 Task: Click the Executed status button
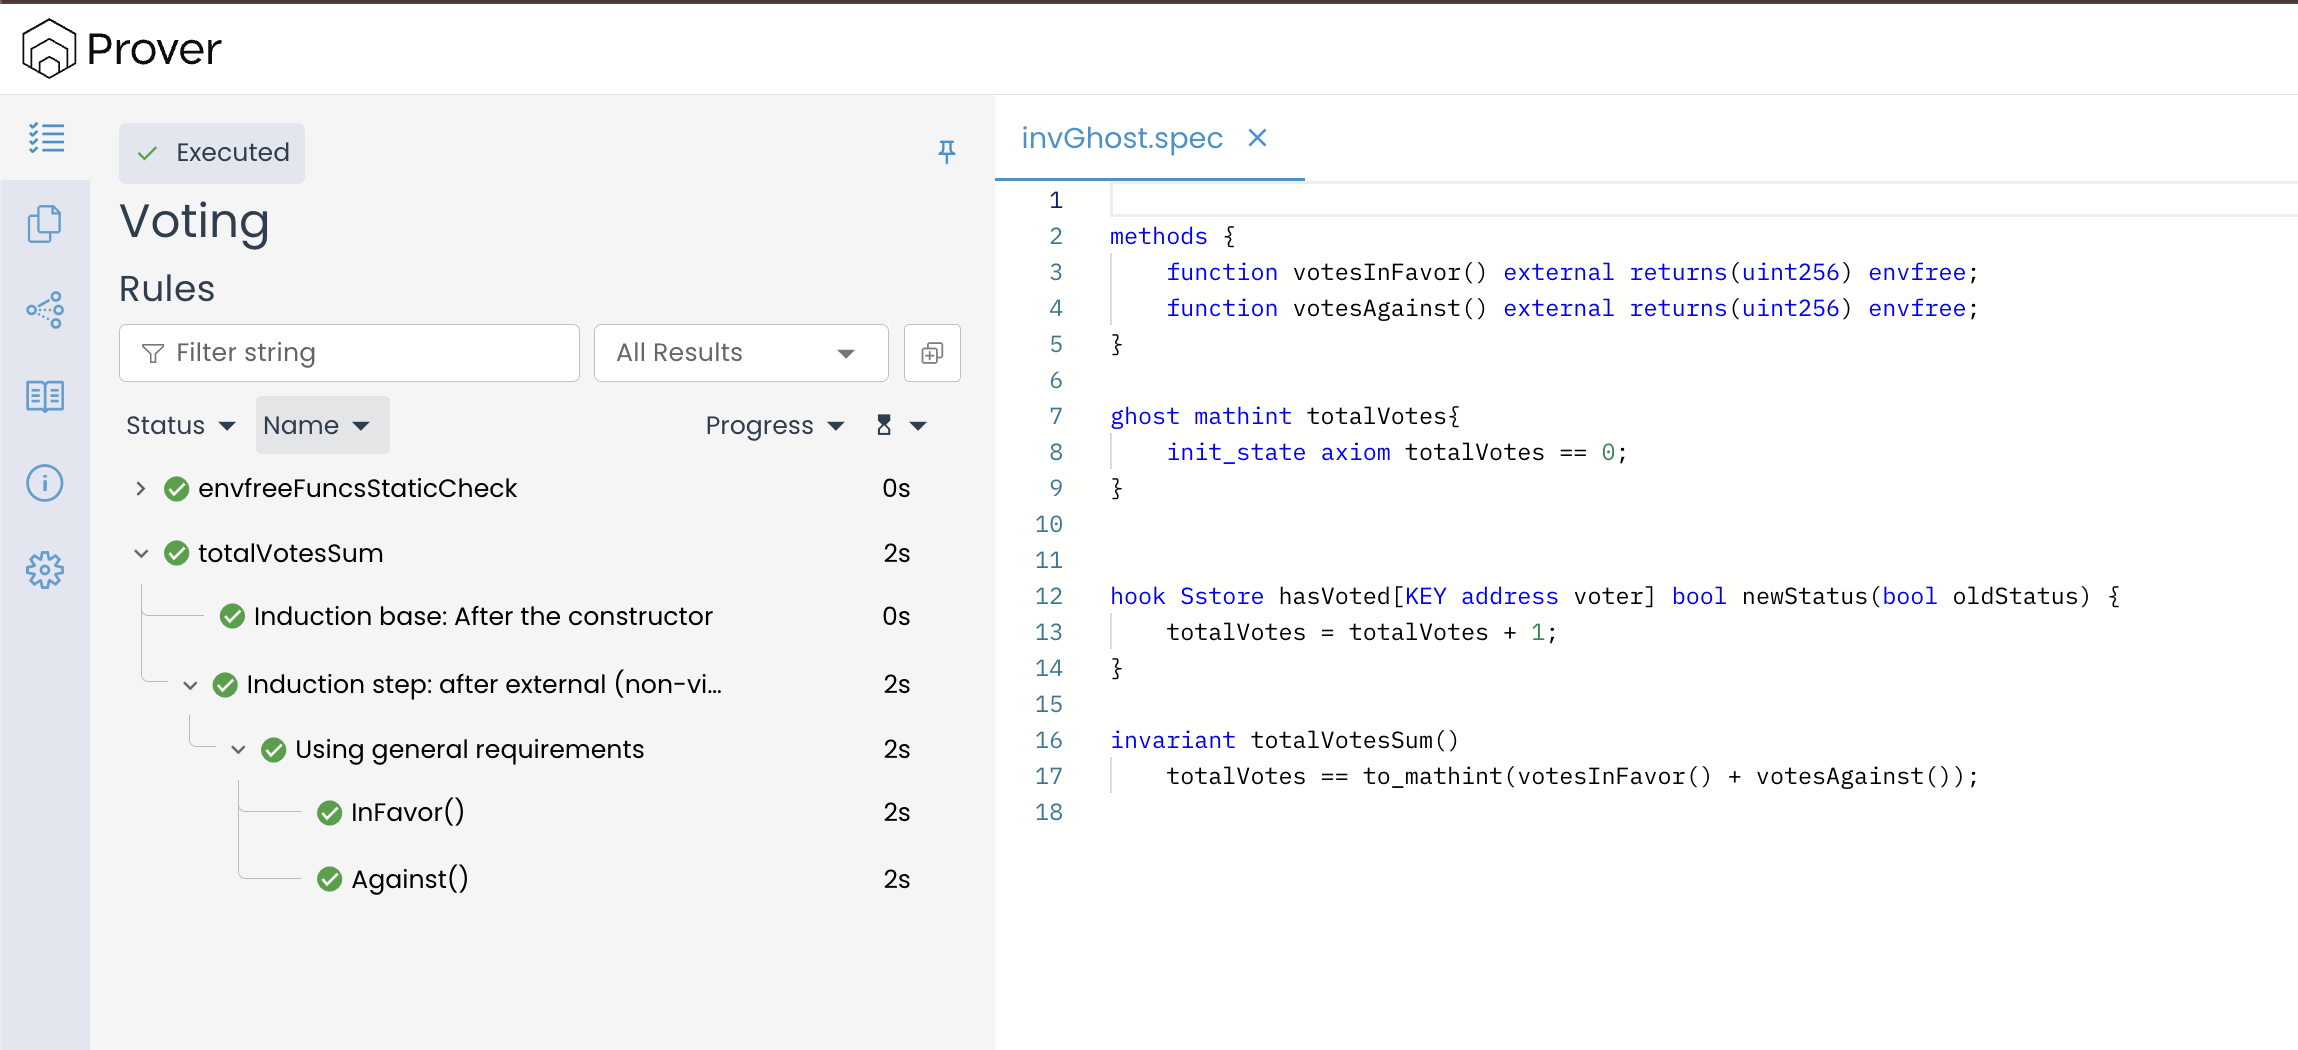point(212,153)
